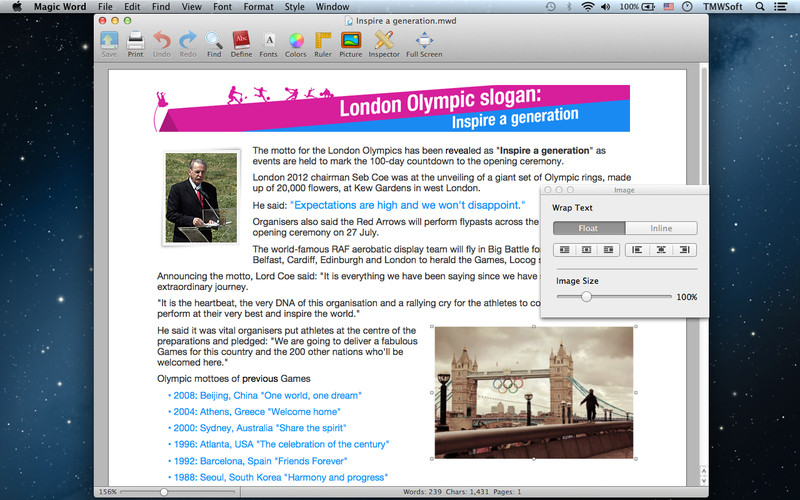
Task: Choose align-right no-wrap image icon
Action: click(685, 249)
